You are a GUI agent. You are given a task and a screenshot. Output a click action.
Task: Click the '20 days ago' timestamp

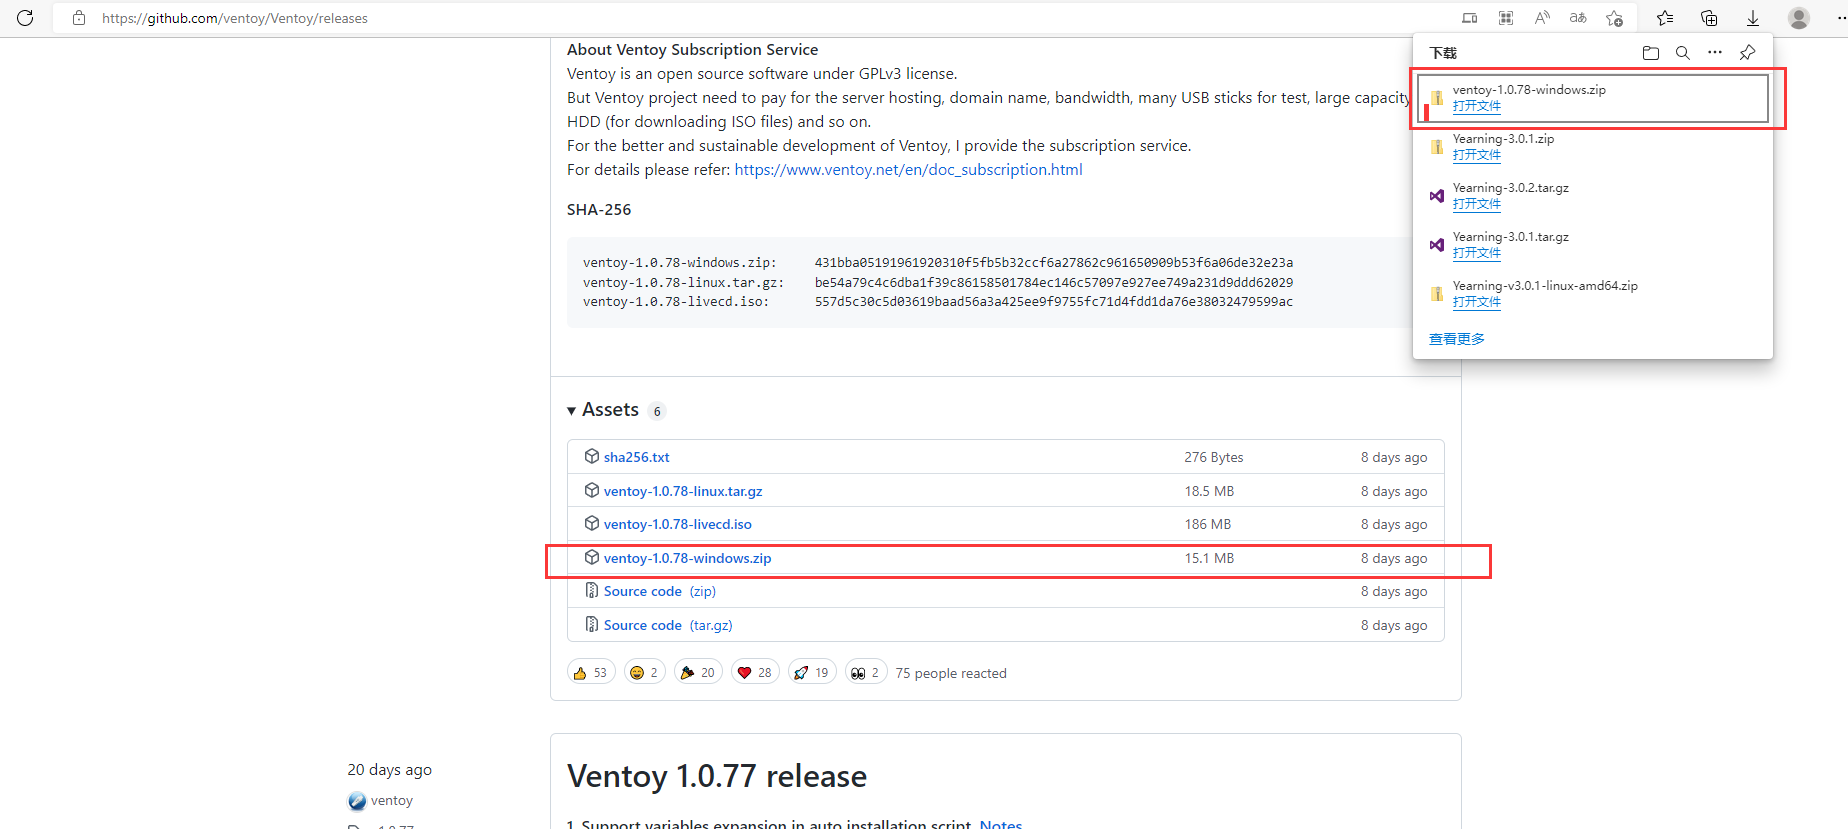[390, 770]
